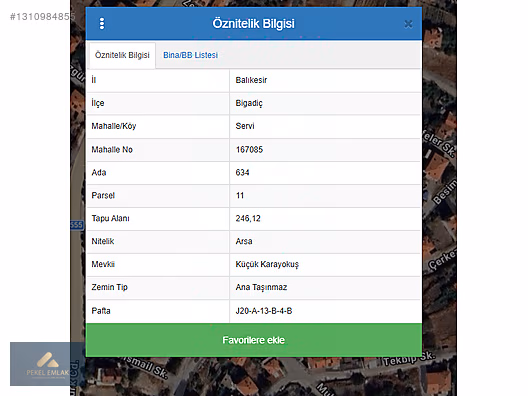Select the Tapu Alanı value 246,12
The image size is (528, 396).
(248, 218)
